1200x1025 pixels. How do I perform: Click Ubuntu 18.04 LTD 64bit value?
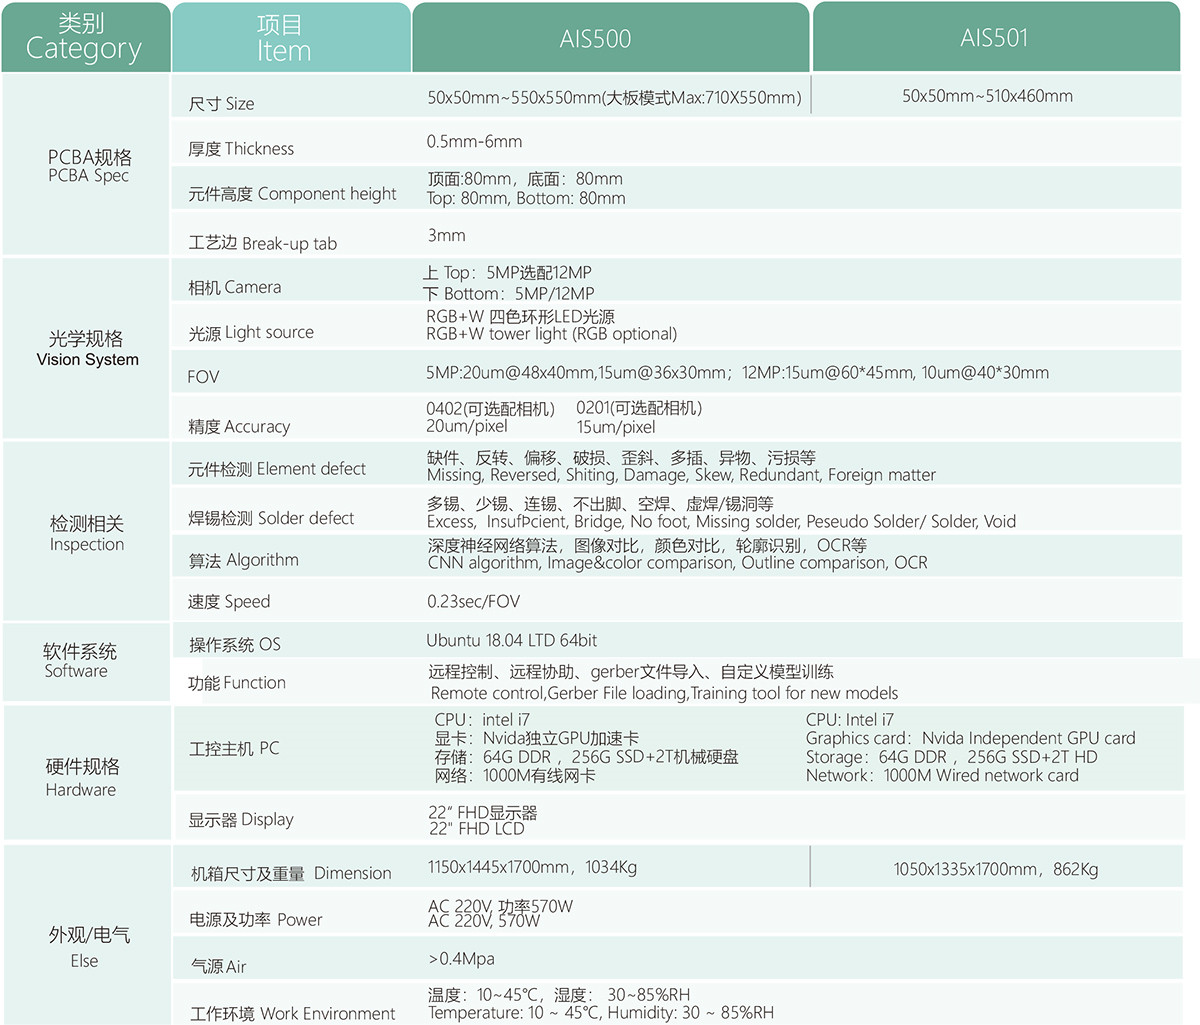click(512, 641)
